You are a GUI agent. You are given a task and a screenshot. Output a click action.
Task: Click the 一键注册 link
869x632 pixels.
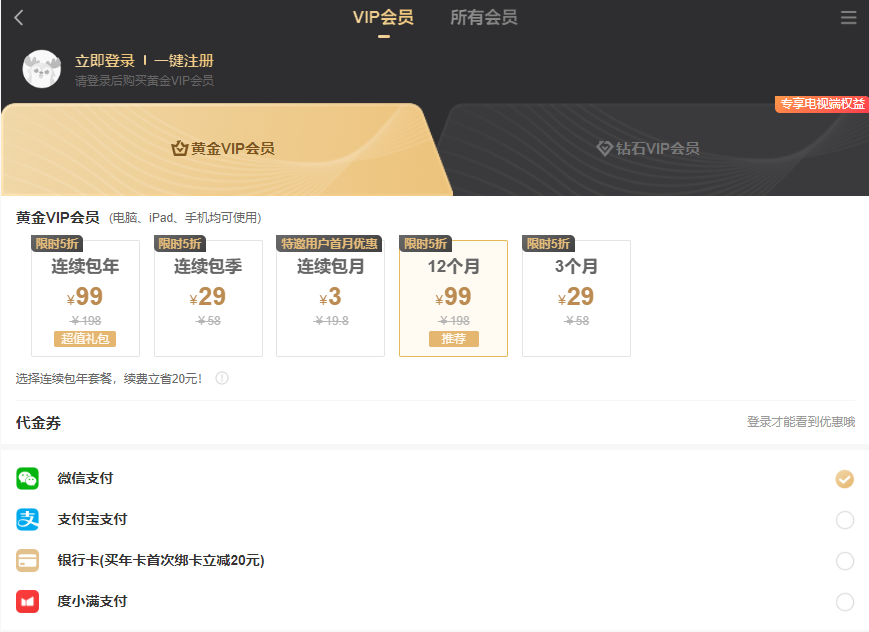click(184, 61)
